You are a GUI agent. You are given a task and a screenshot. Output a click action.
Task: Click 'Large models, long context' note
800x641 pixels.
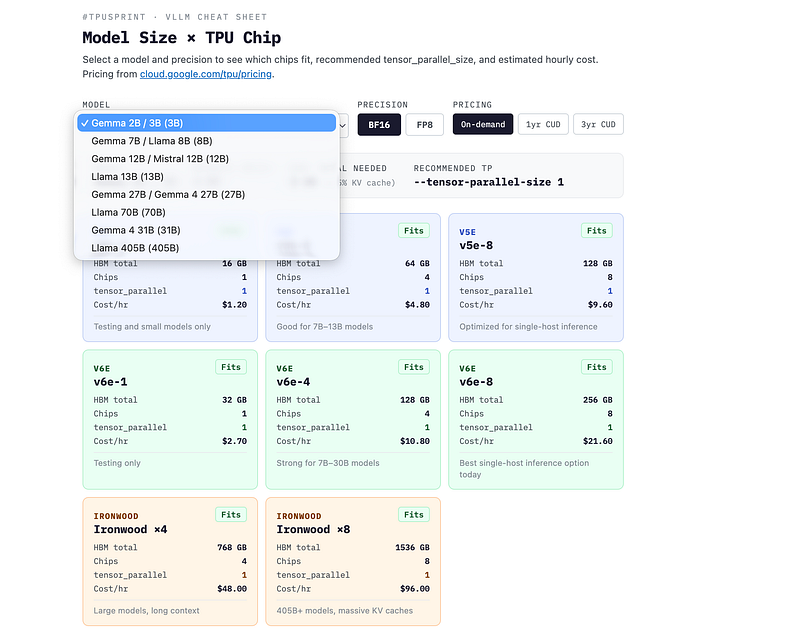point(146,610)
